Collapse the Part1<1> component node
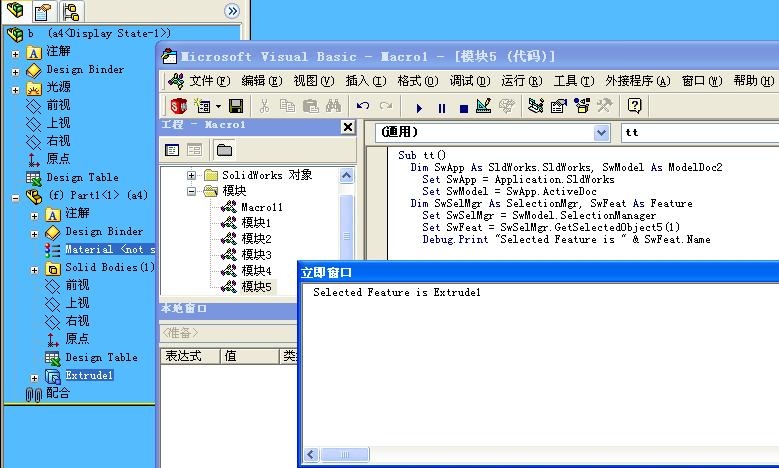Viewport: 779px width, 468px height. tap(15, 198)
